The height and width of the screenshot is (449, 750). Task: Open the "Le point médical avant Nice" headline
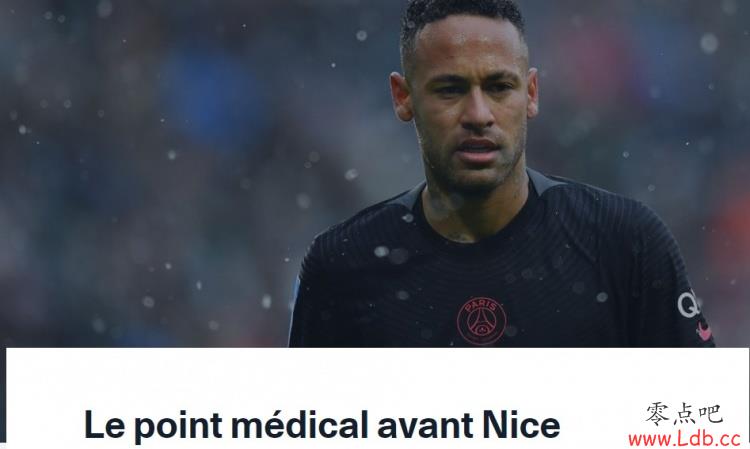click(322, 425)
